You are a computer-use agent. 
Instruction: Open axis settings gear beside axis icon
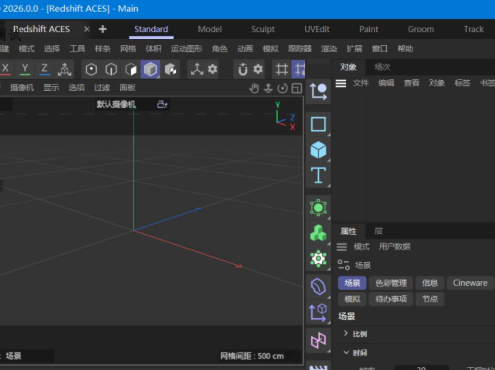click(212, 69)
